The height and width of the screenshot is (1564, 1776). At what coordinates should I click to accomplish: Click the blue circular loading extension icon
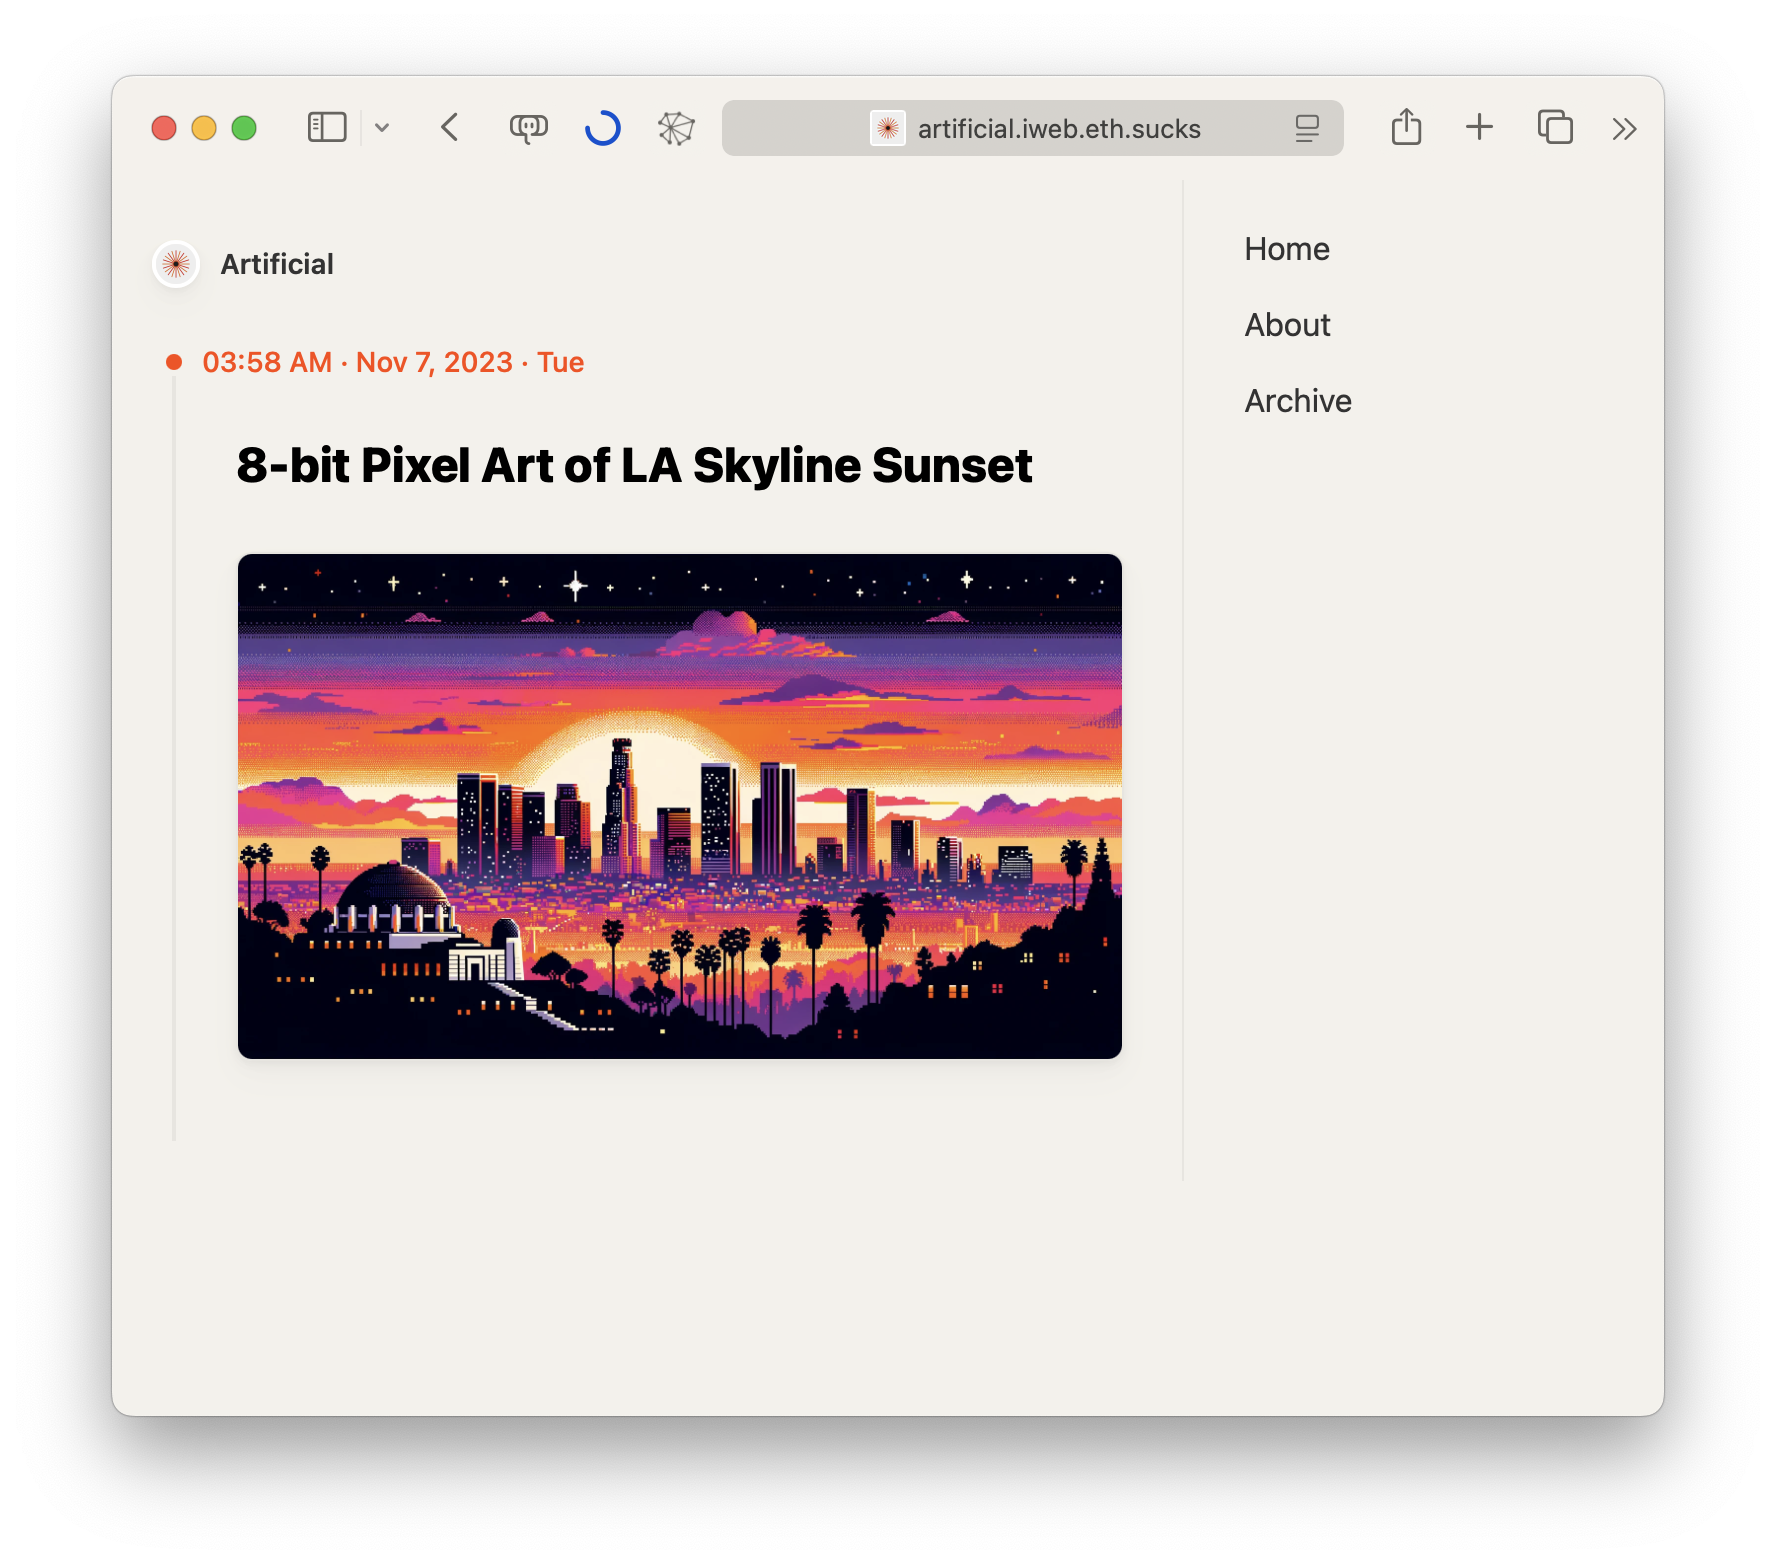pos(603,128)
